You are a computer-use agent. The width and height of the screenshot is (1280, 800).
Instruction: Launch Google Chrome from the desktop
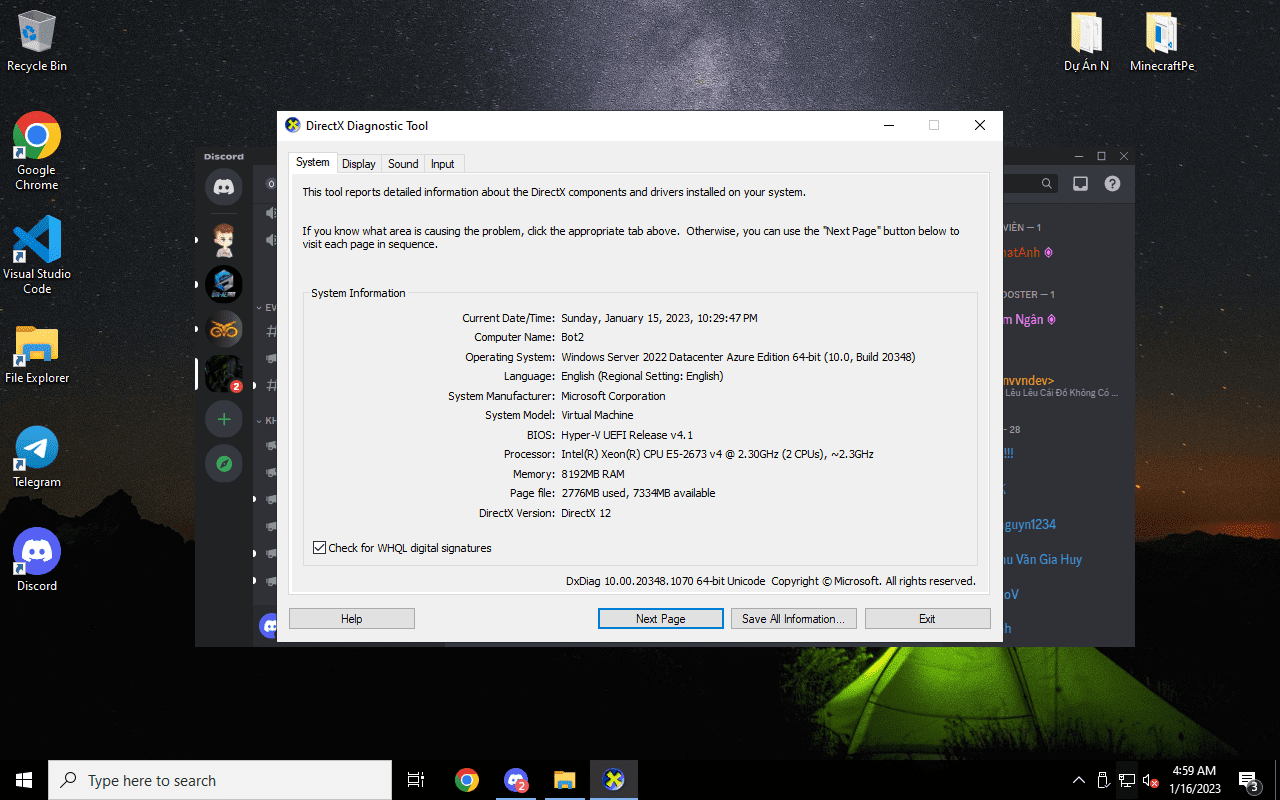pos(37,150)
